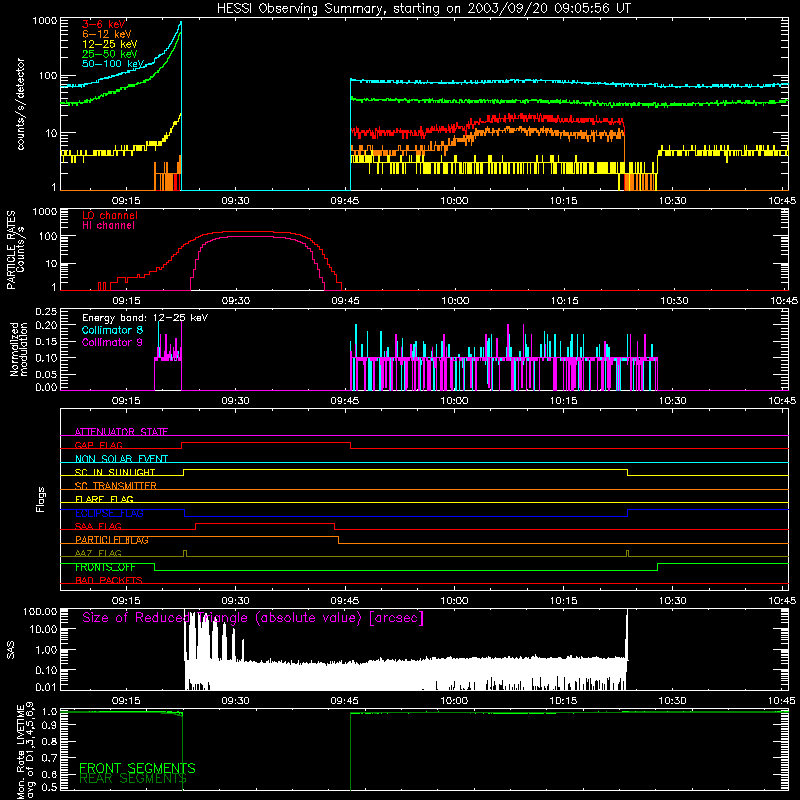The height and width of the screenshot is (800, 800).
Task: Click the HESSI Observing Summary title text
Action: coord(423,9)
